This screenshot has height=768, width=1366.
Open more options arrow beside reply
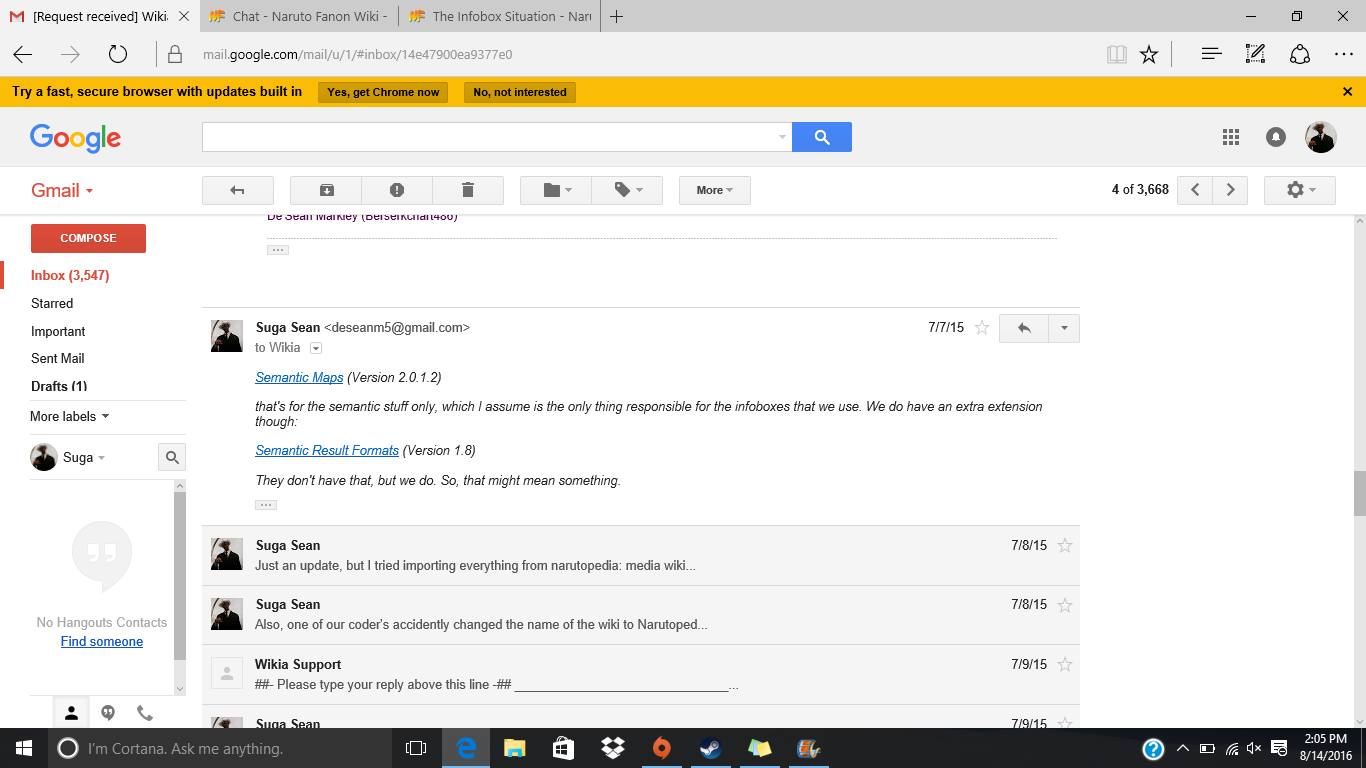click(1064, 328)
